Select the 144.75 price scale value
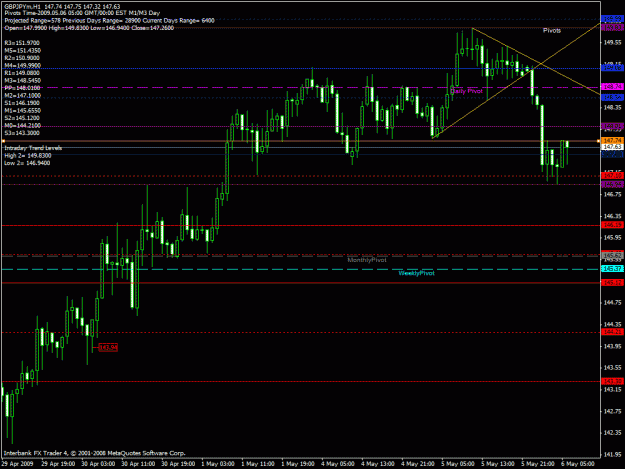Viewport: 625px width, 469px height. click(x=613, y=303)
